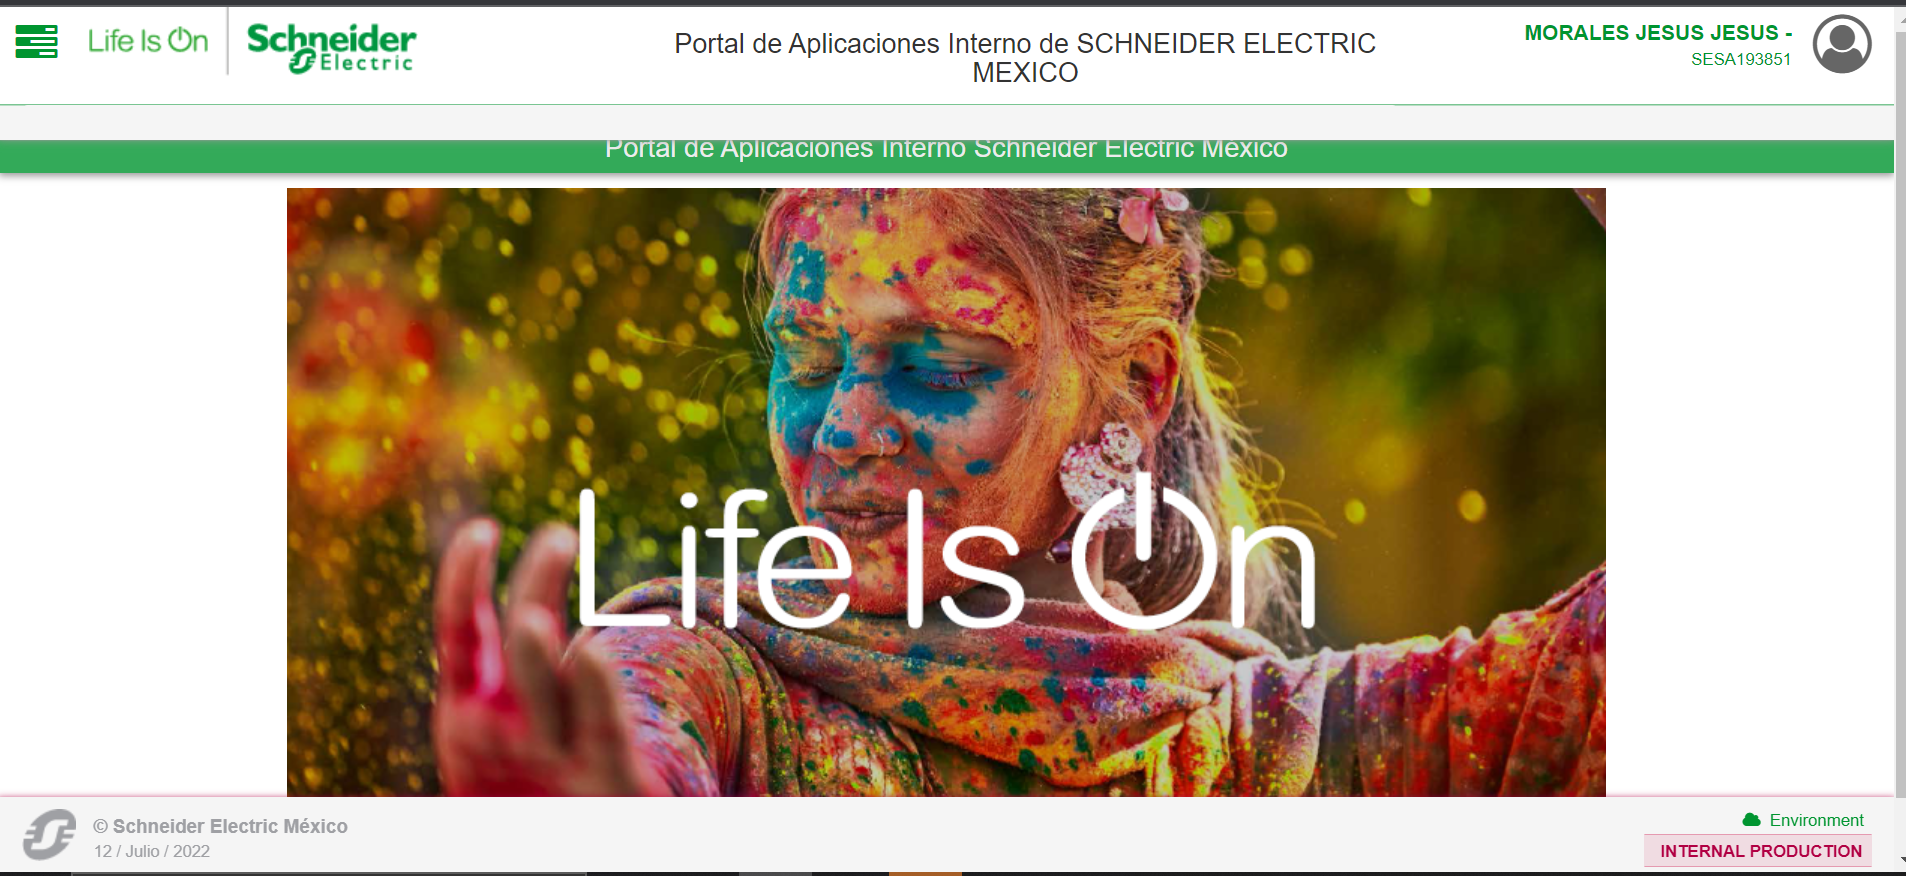Open the green hamburger navigation menu
Screen dimensions: 1906x876
click(37, 42)
